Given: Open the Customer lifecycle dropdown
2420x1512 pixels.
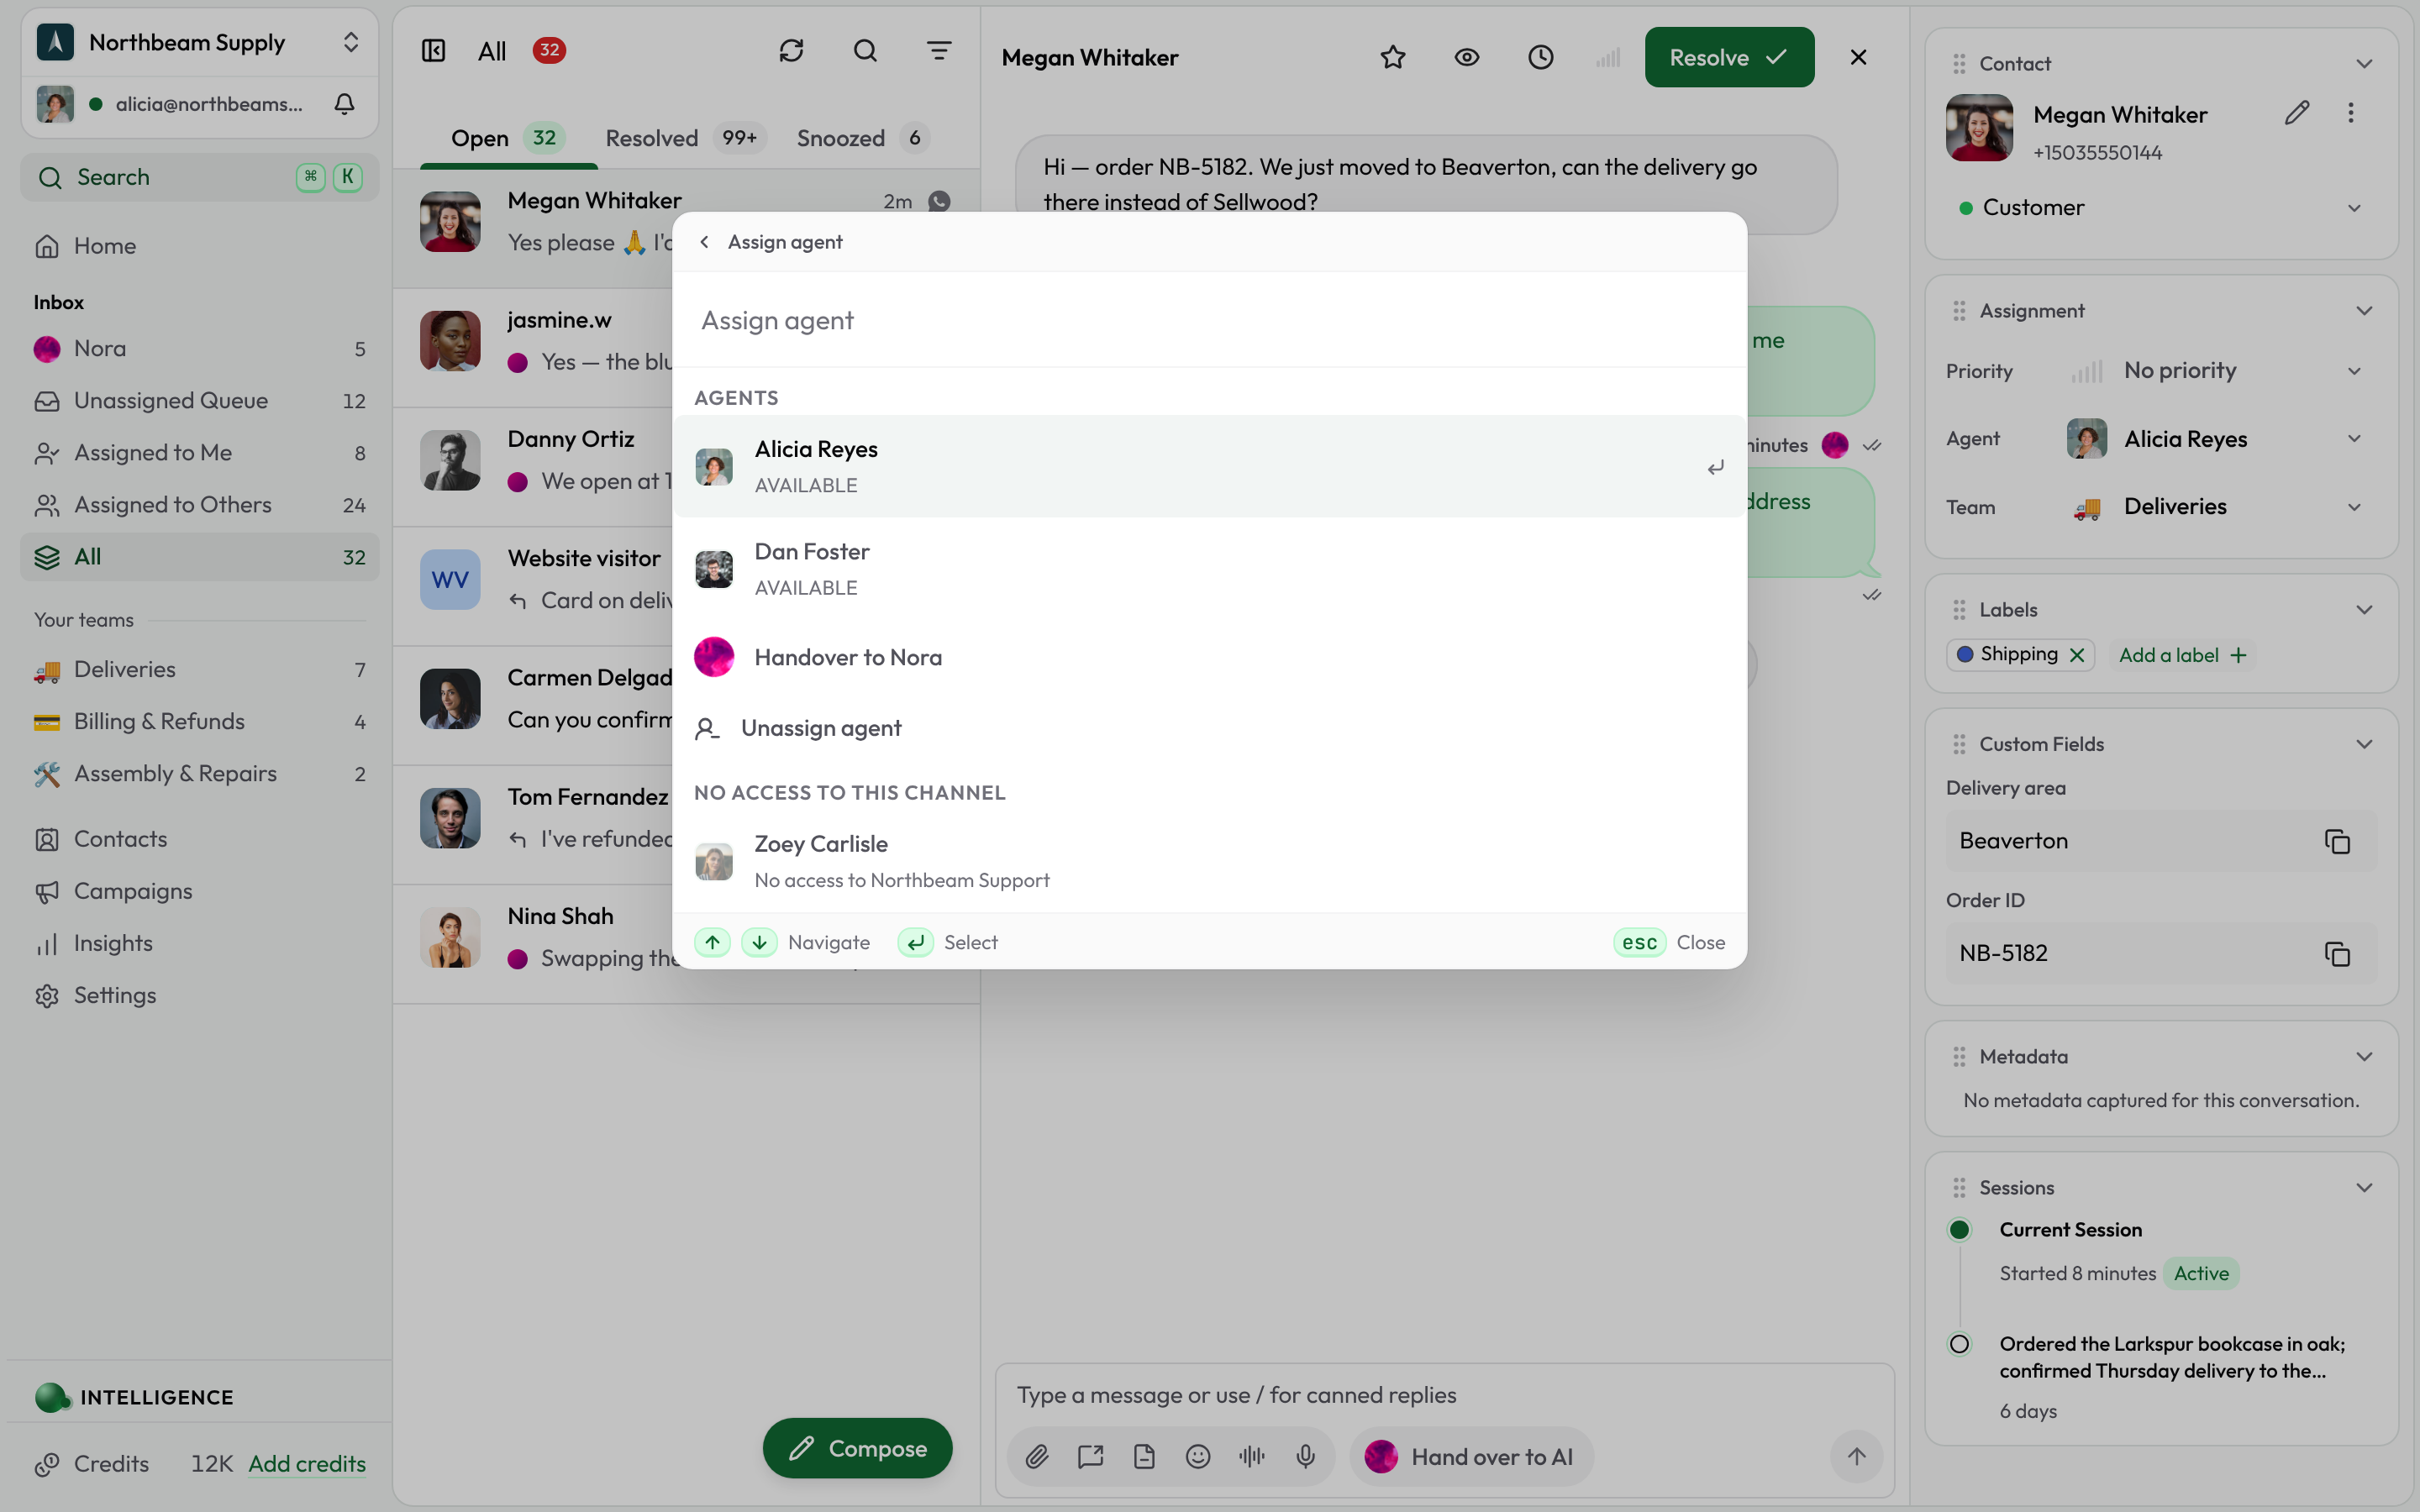Looking at the screenshot, I should point(2161,208).
